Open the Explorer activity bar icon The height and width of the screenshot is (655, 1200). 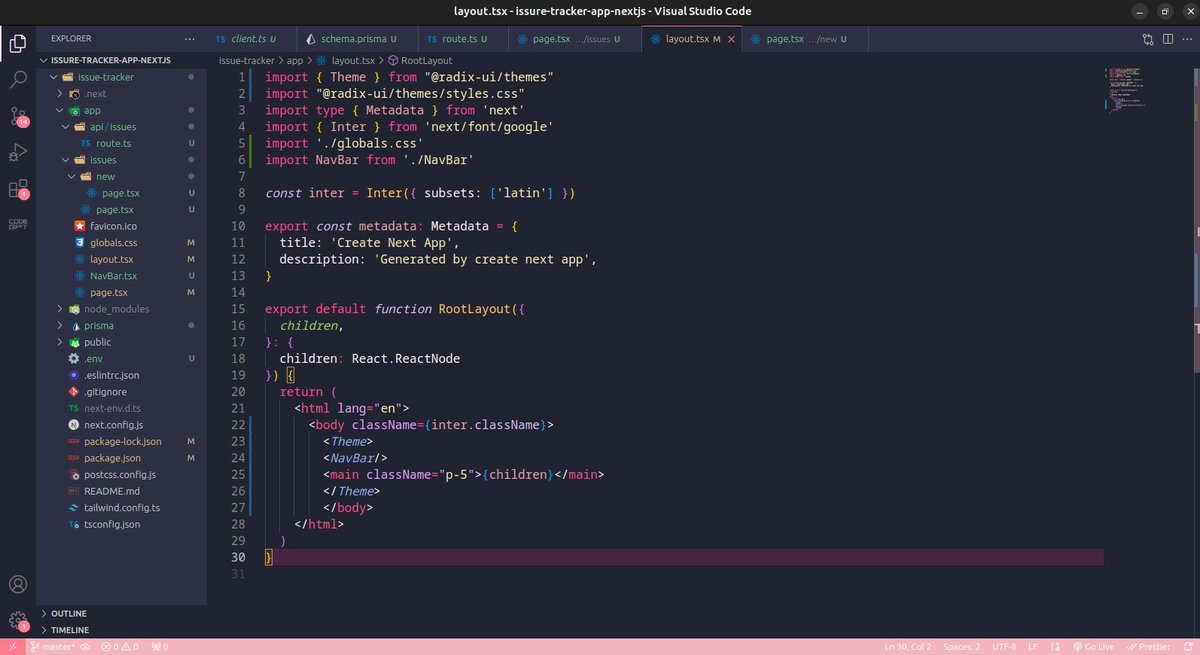18,43
